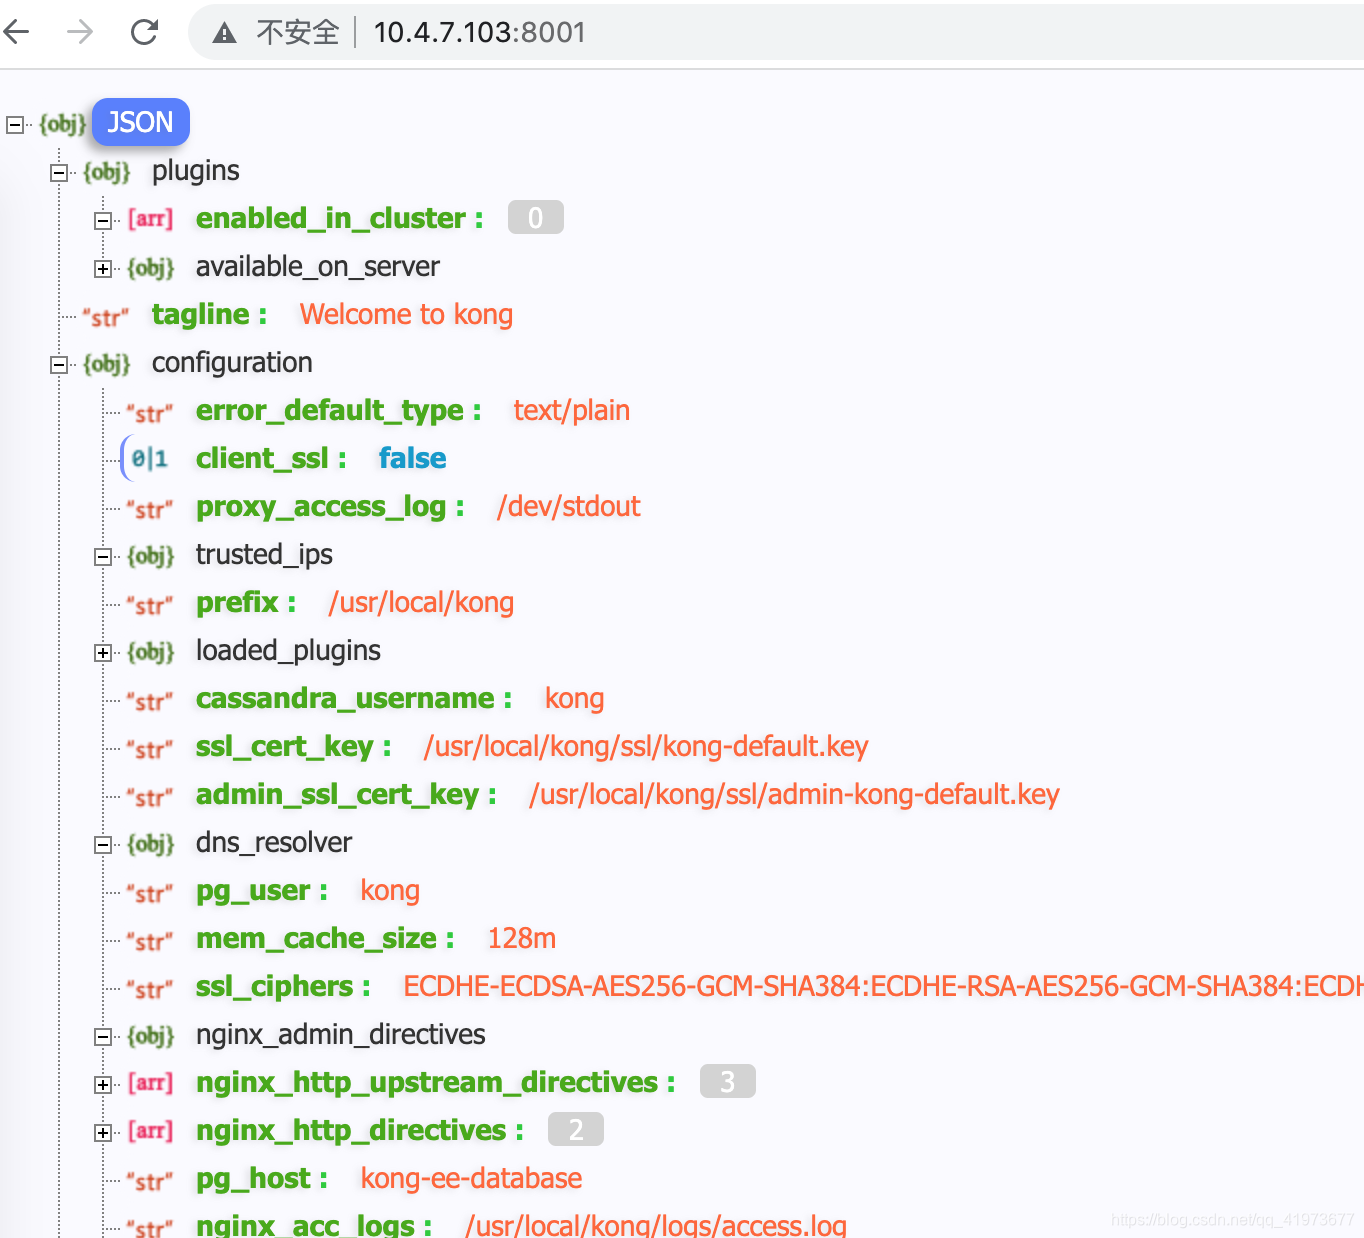Click the tagline value 'Welcome to kong'
Viewport: 1364px width, 1238px height.
(x=406, y=315)
